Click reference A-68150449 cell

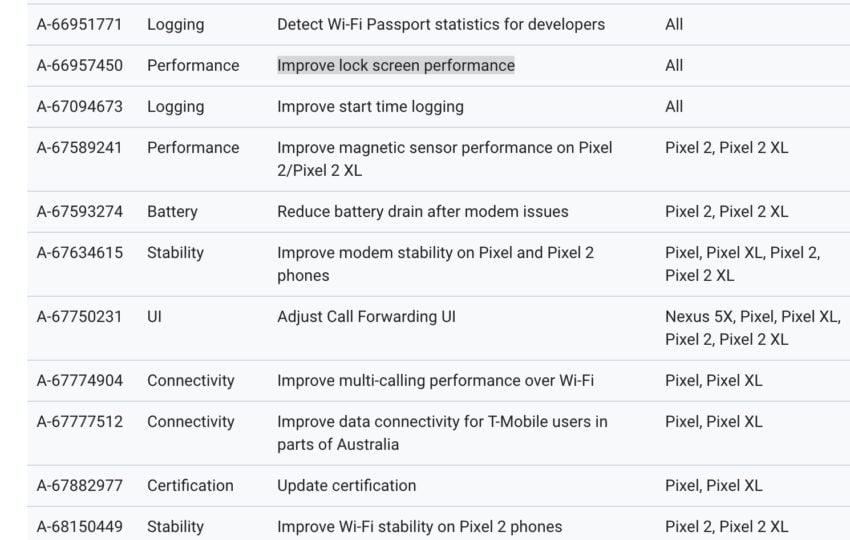80,527
